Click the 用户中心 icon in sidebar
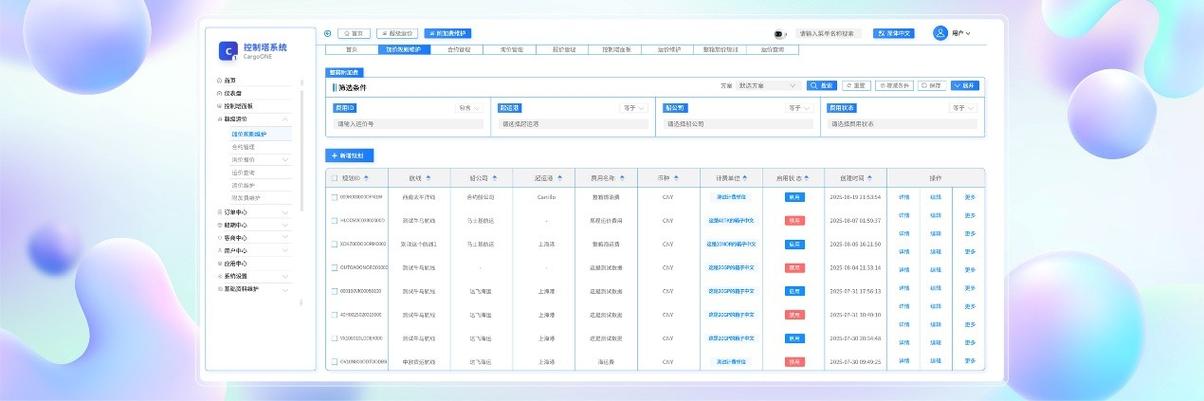Image resolution: width=1204 pixels, height=401 pixels. pyautogui.click(x=219, y=250)
